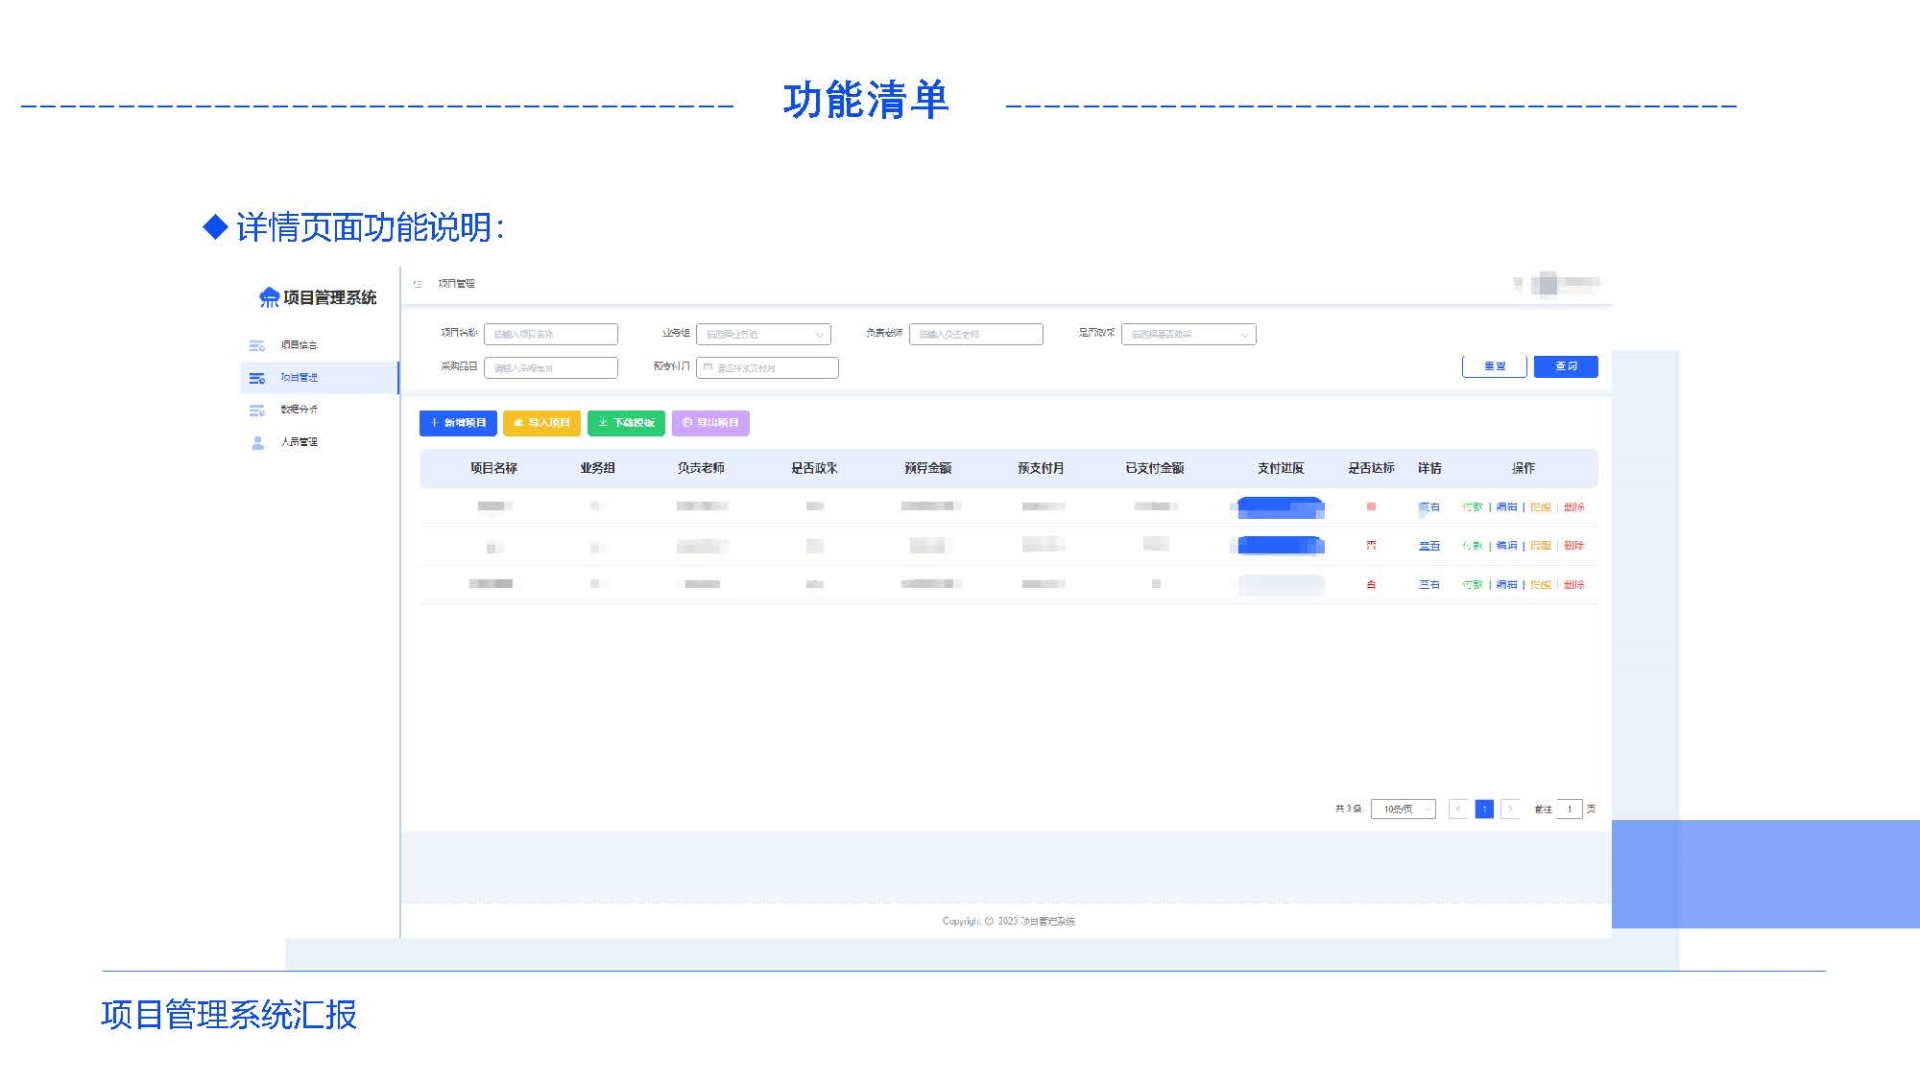Open the 10条/页 page size dropdown

click(1403, 809)
